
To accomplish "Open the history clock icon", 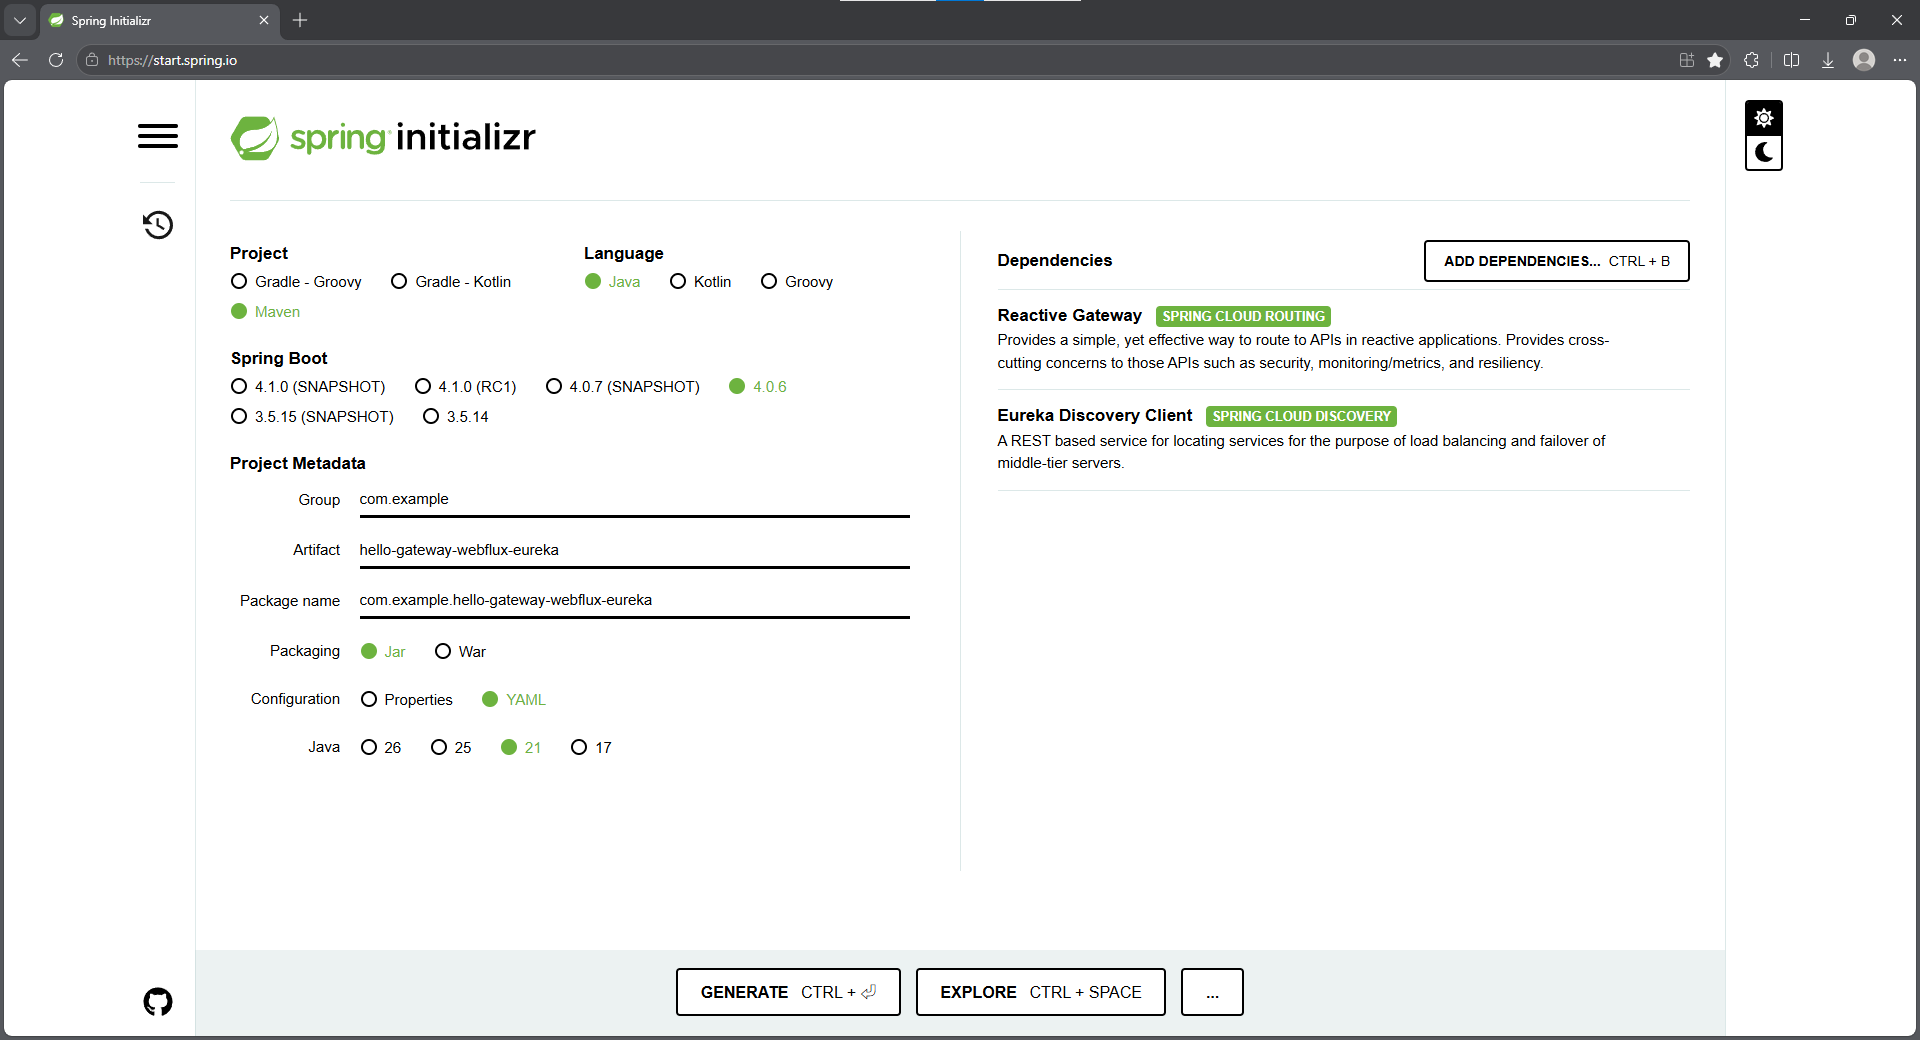I will tap(158, 225).
